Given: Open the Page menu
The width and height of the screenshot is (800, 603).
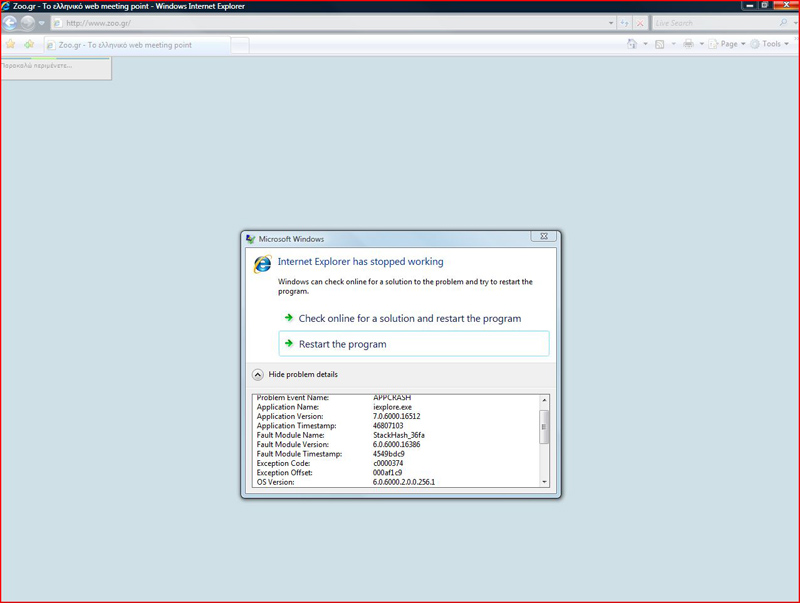Looking at the screenshot, I should click(x=727, y=44).
